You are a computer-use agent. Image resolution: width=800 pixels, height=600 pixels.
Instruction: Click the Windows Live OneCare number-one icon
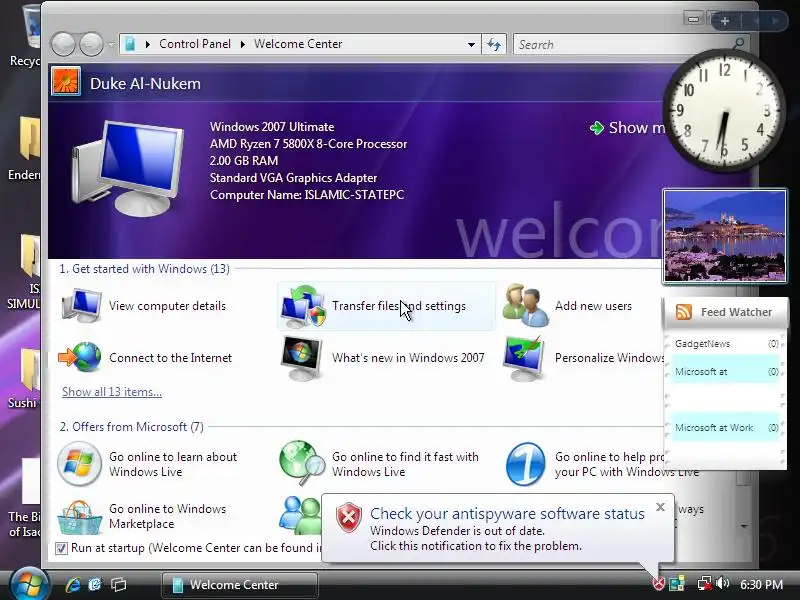click(526, 464)
